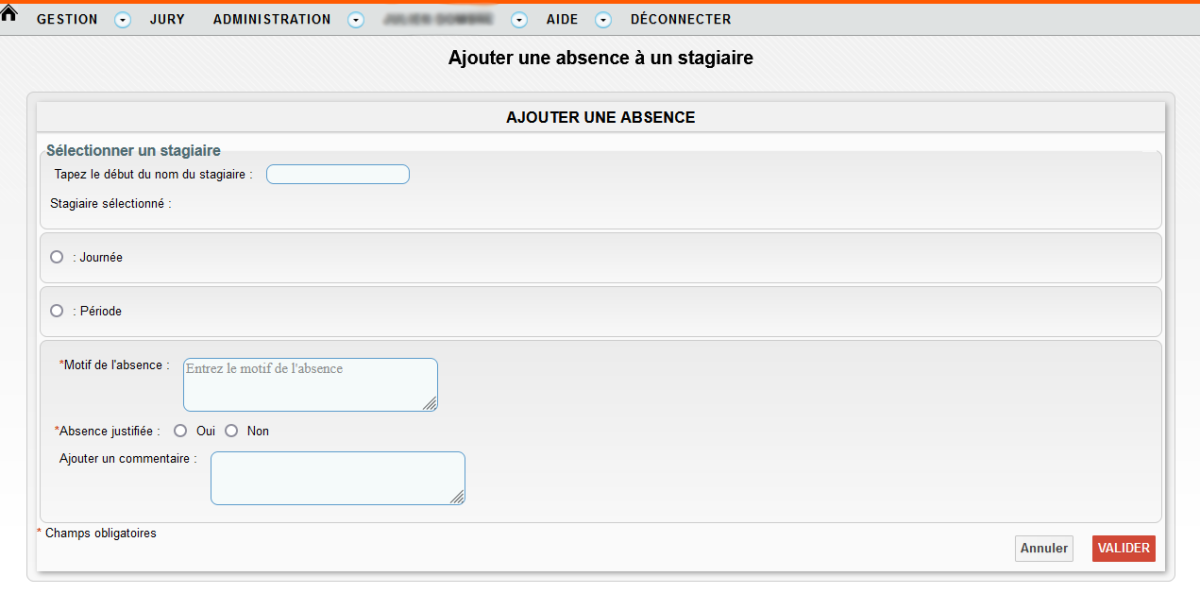Click the home icon in the top bar

pos(11,15)
